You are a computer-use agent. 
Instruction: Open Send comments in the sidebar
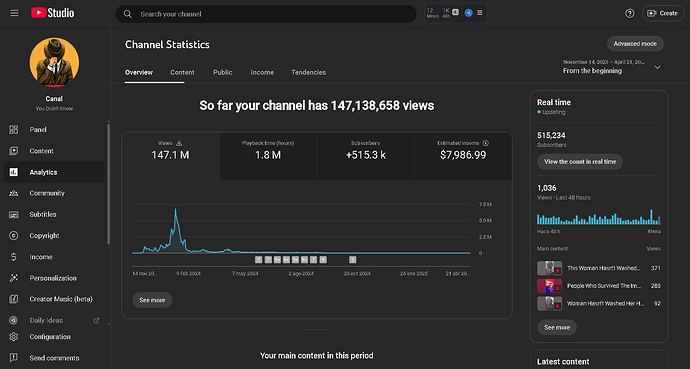click(x=54, y=358)
